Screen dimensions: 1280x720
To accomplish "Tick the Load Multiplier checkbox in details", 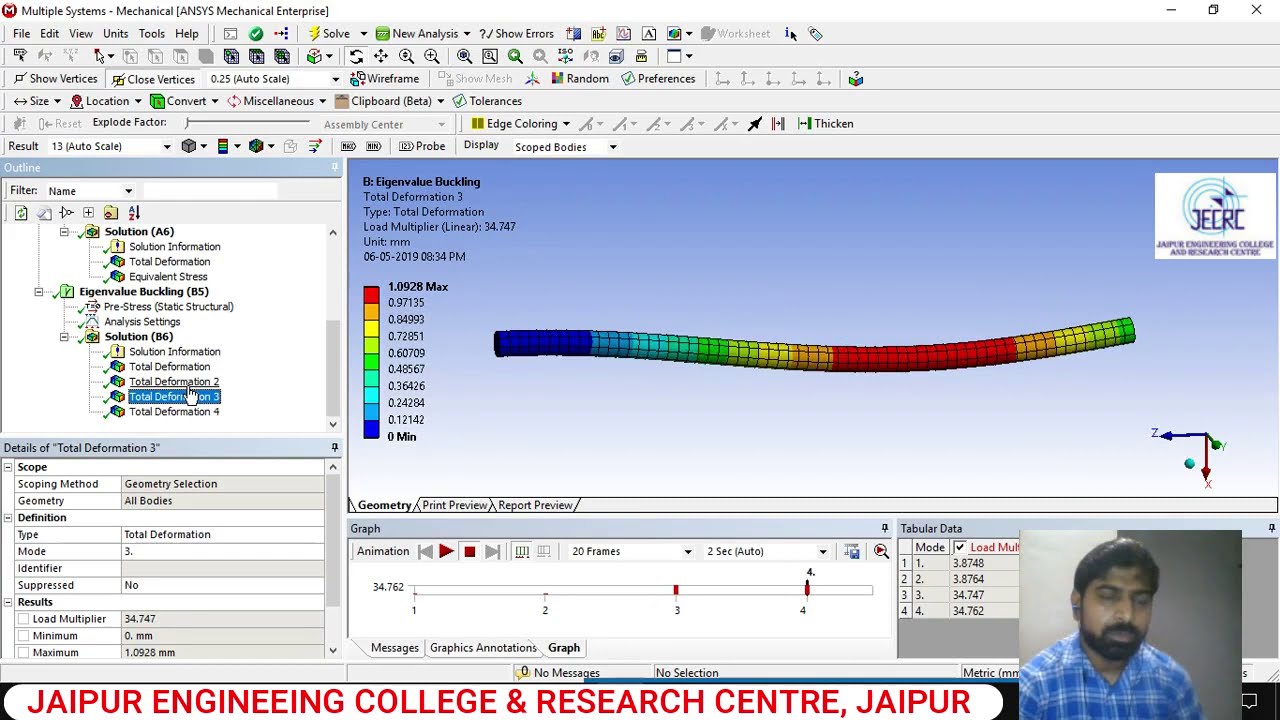I will [24, 619].
